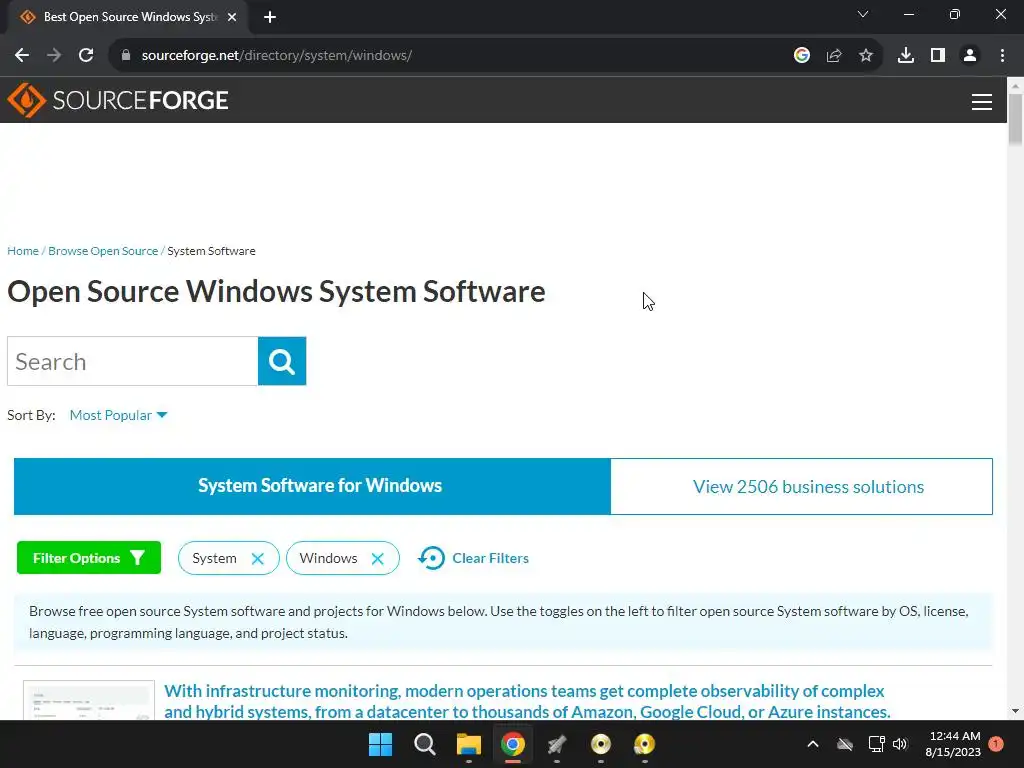Toggle the browser side panel
Screen dimensions: 1024x768
point(938,56)
